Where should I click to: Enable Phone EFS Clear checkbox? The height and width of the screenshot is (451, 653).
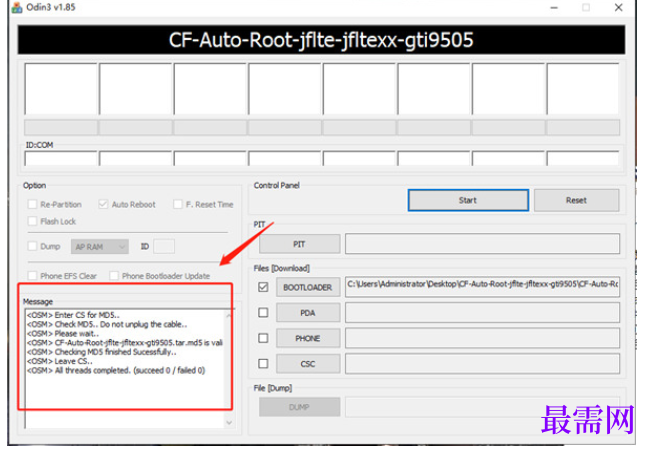click(32, 276)
